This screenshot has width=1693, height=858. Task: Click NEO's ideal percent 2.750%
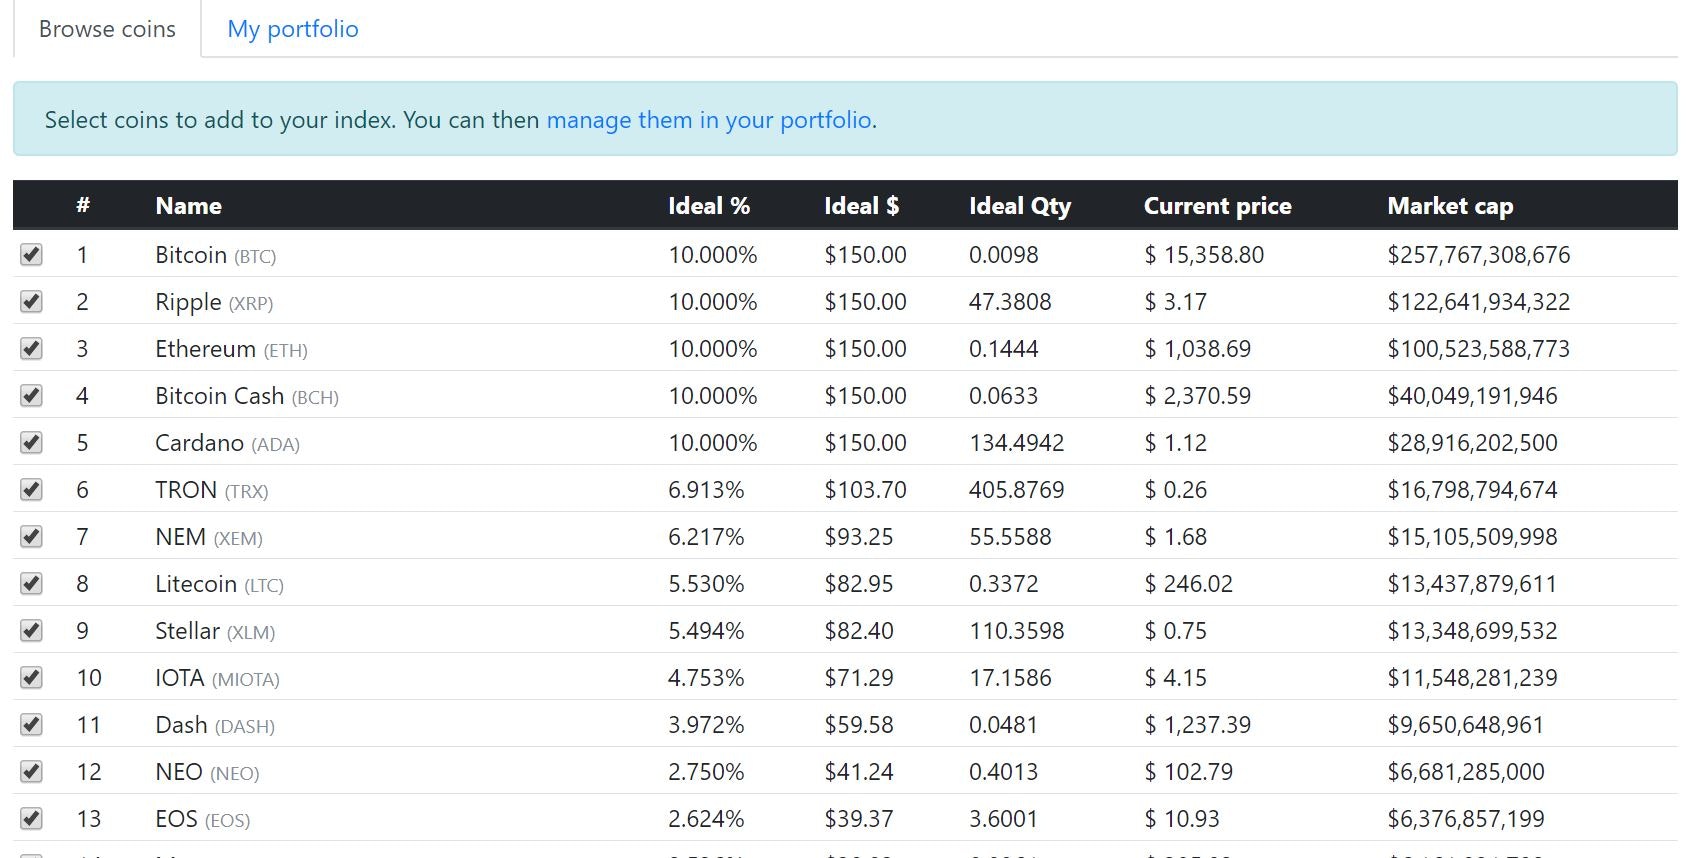706,772
